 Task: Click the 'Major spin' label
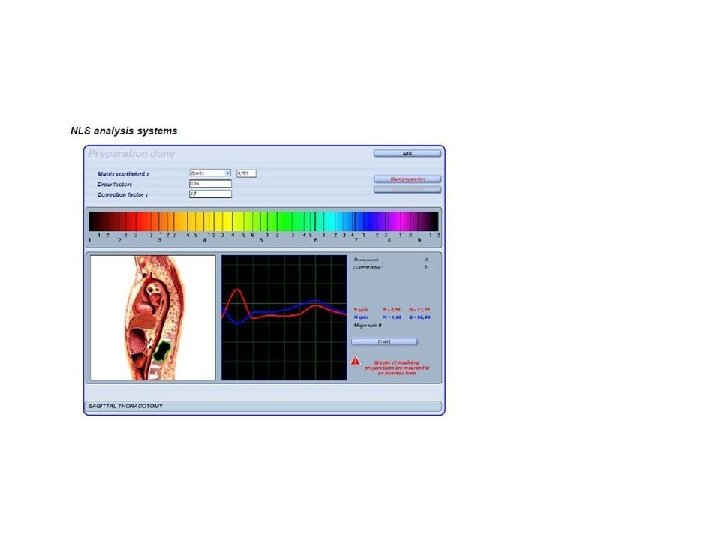367,325
